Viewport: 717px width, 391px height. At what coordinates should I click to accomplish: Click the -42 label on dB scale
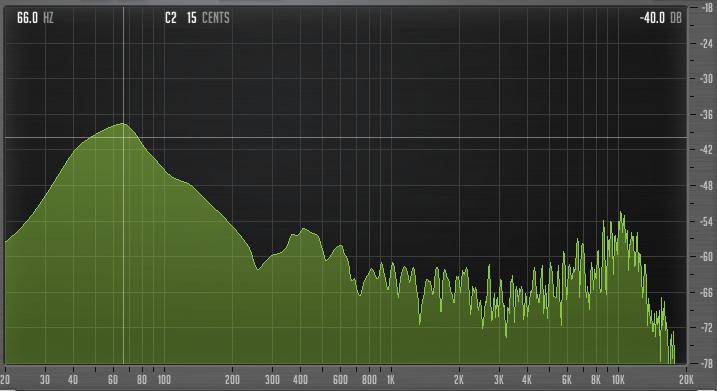pos(706,150)
